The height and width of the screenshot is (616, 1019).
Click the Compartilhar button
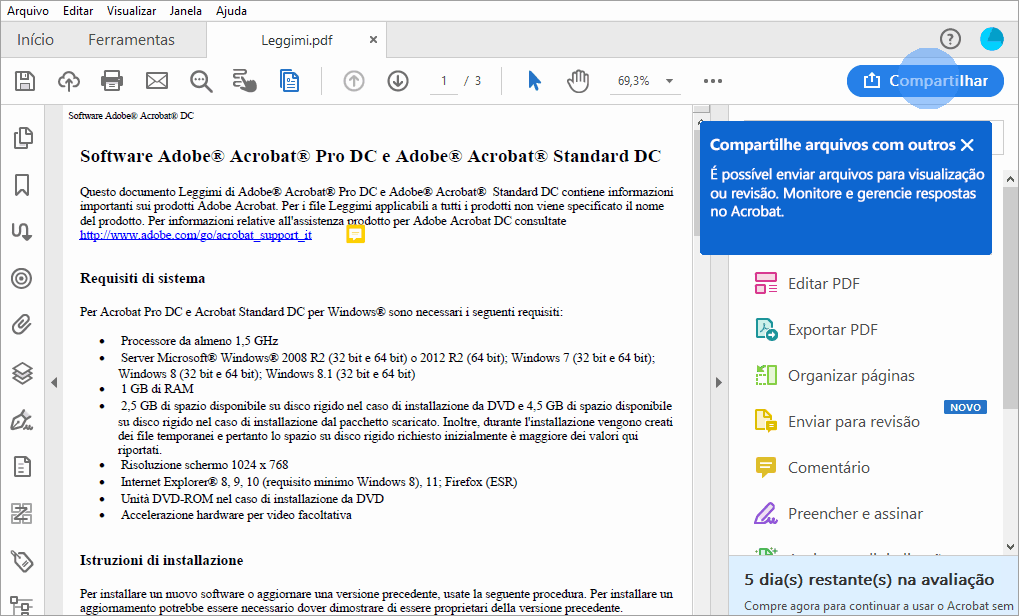click(925, 81)
